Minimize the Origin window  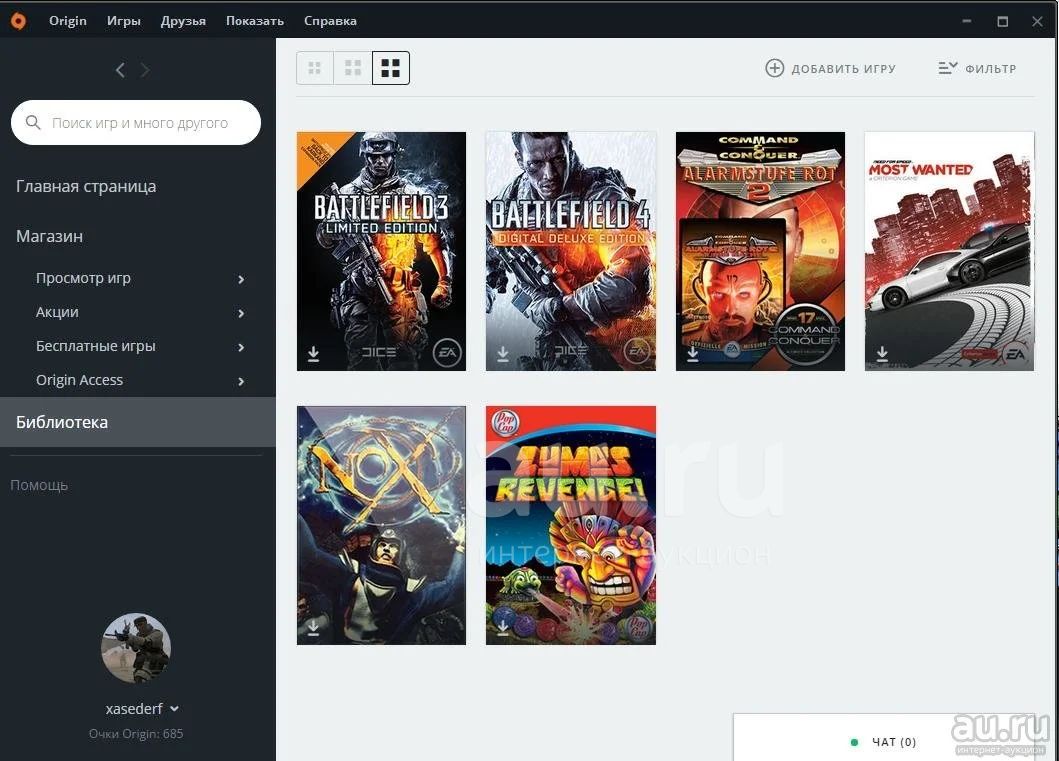tap(967, 21)
